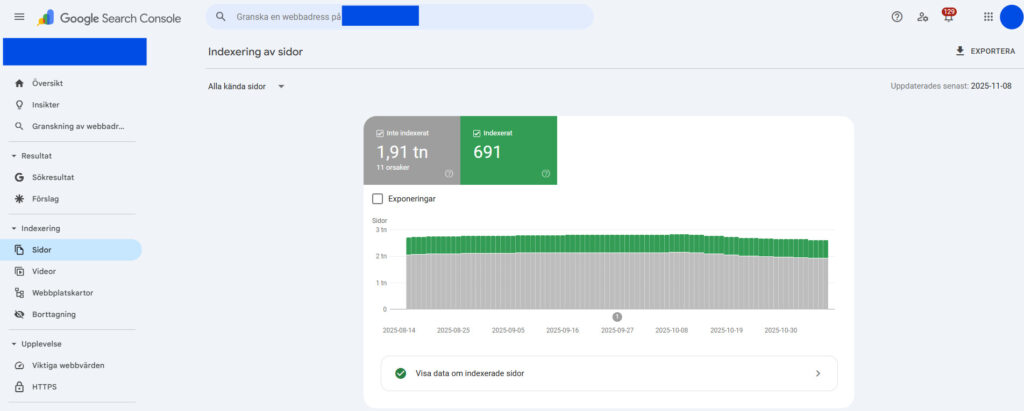Enable the Exponeringar checkbox

pyautogui.click(x=377, y=199)
